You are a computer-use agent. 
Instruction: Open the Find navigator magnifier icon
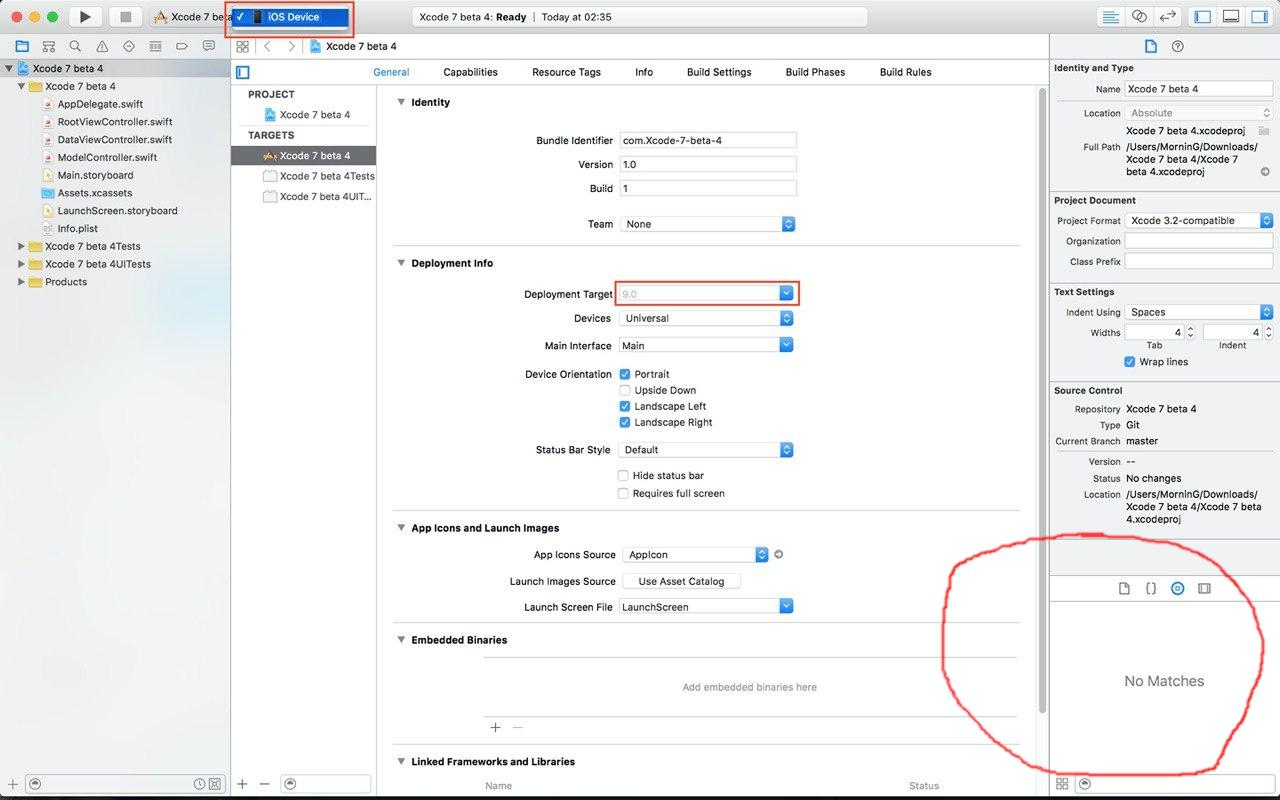click(75, 46)
